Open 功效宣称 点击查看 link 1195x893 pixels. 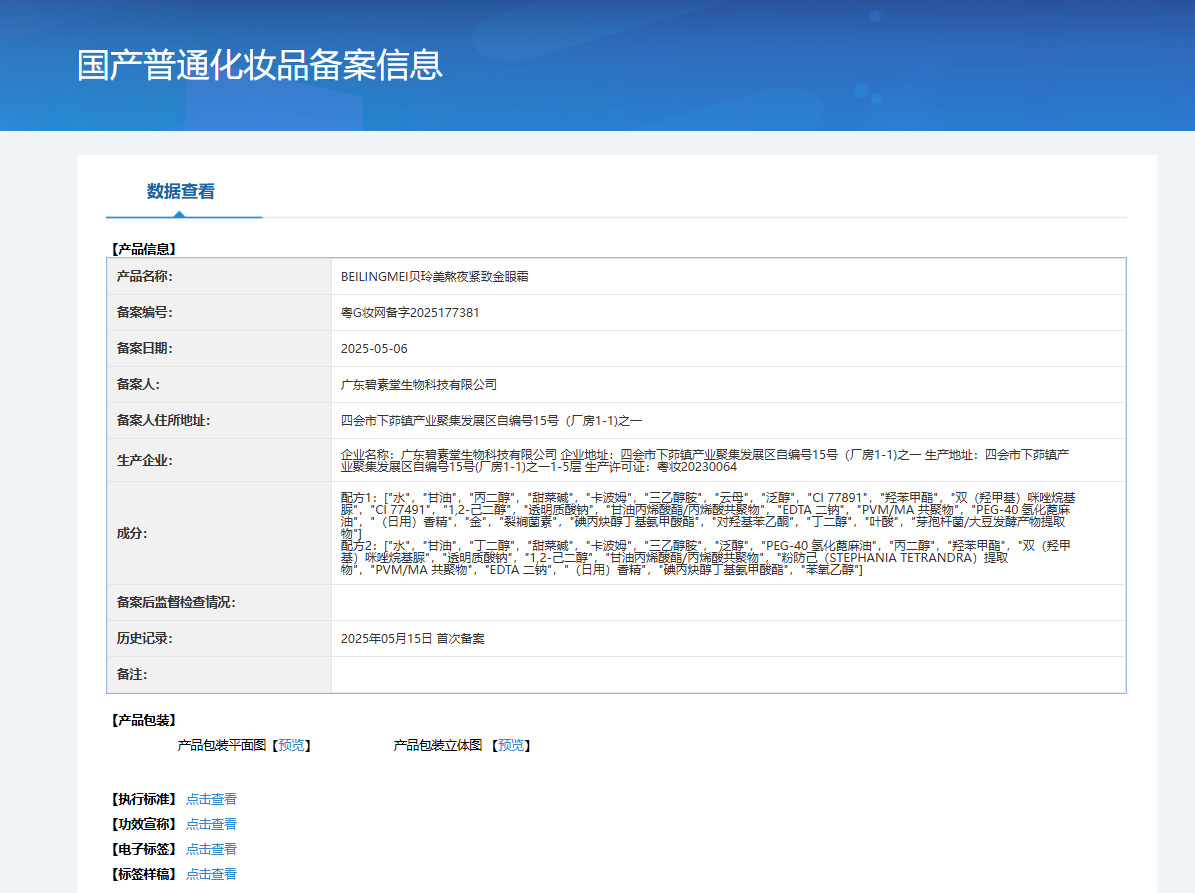(x=211, y=824)
